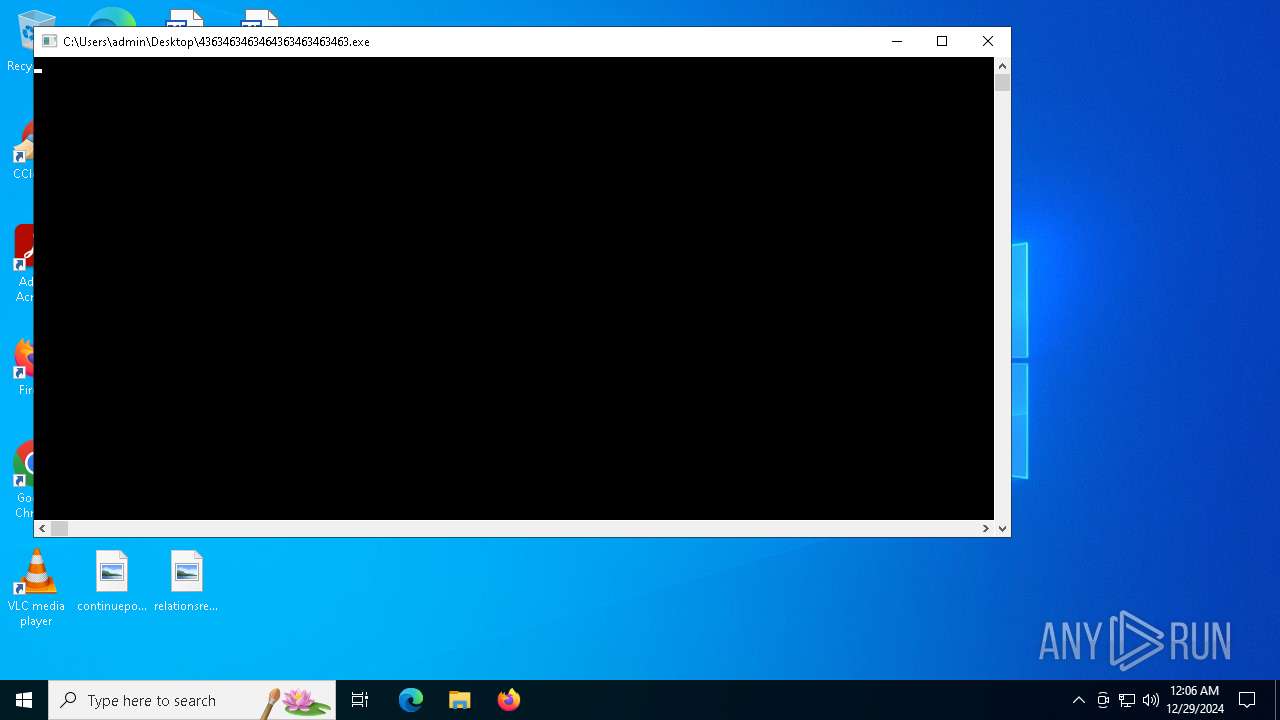The image size is (1280, 720).
Task: Click the vertical scrollbar thumb
Action: (x=1002, y=83)
